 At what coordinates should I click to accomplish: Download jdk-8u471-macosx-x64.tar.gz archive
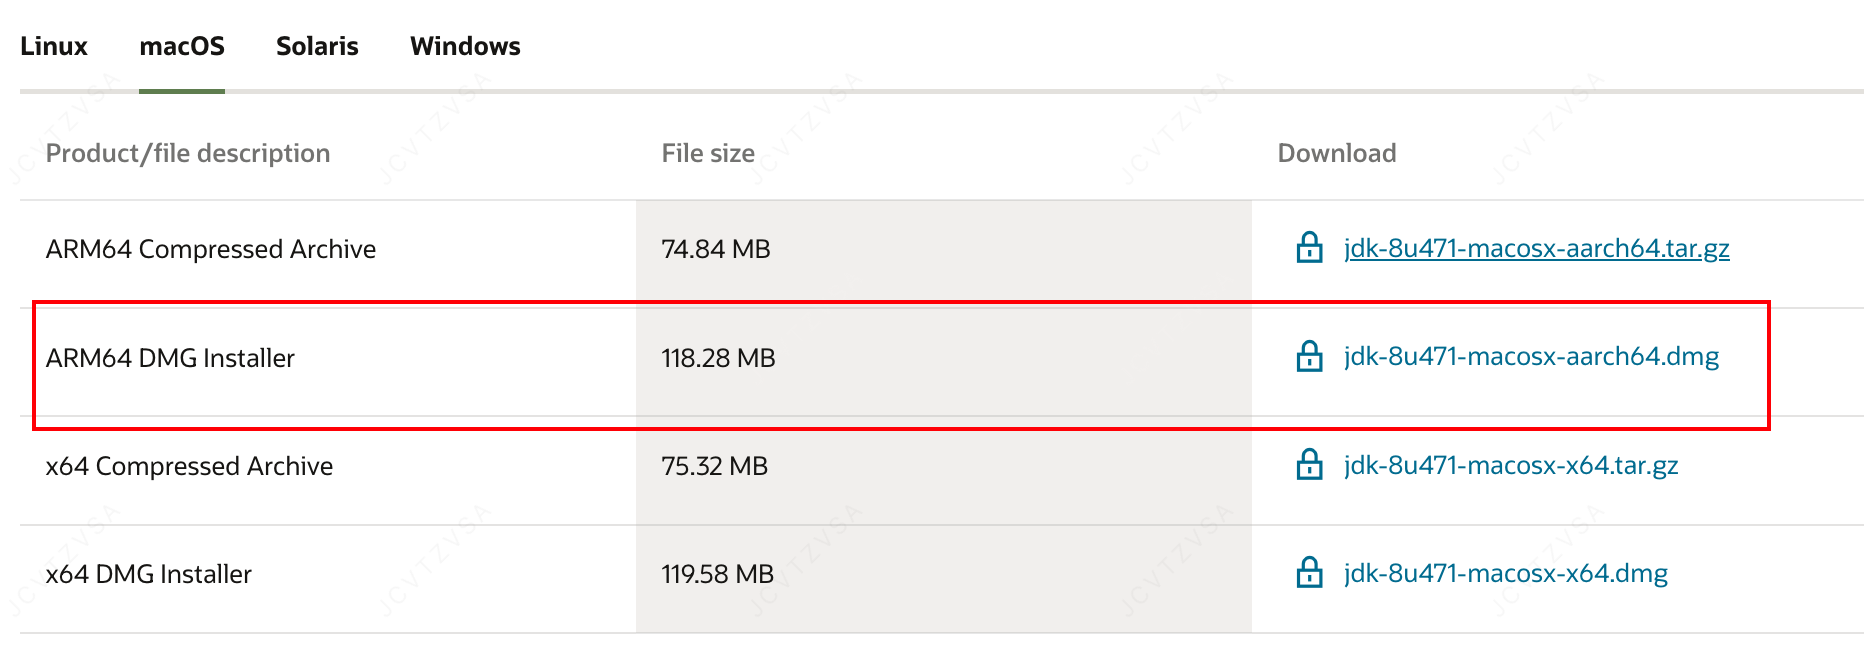[1510, 465]
